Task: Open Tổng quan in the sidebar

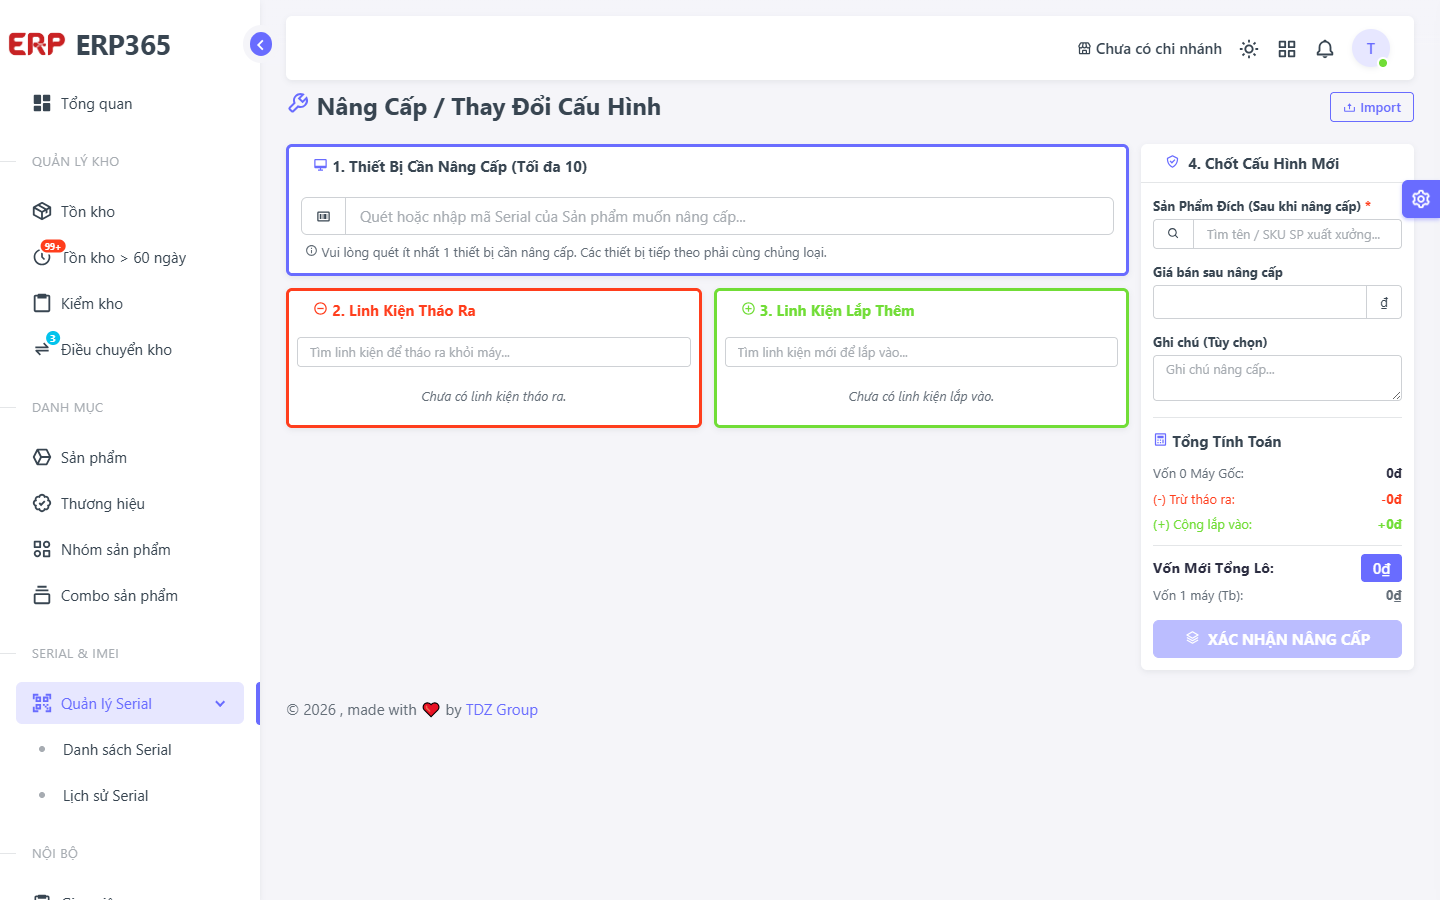Action: (x=130, y=103)
